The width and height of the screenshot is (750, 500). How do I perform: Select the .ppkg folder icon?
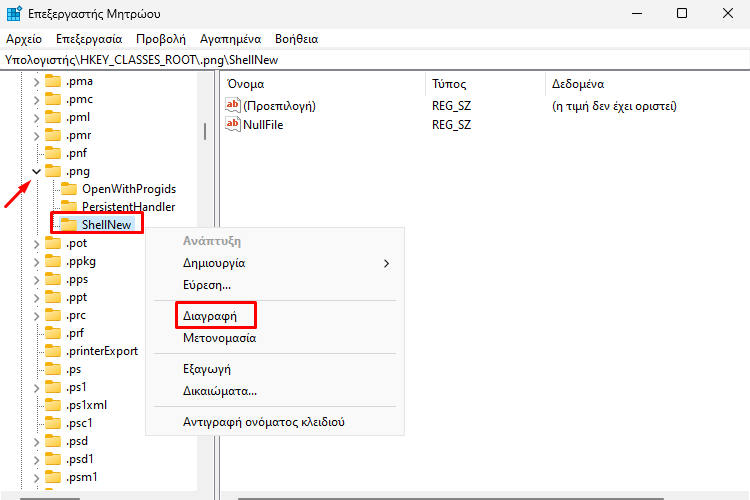pos(53,261)
